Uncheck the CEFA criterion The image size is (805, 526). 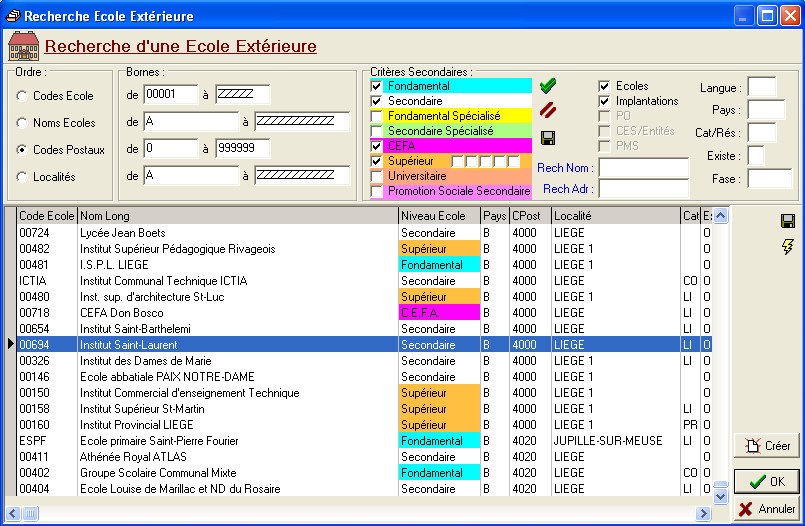[377, 146]
